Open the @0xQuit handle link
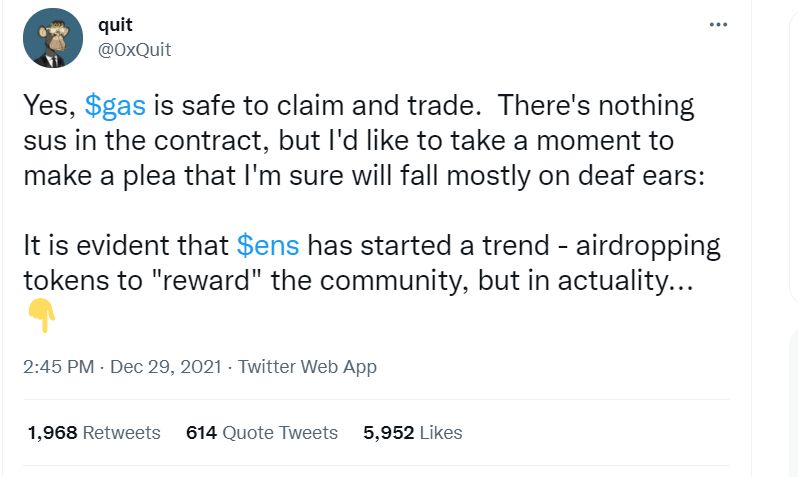 [135, 49]
